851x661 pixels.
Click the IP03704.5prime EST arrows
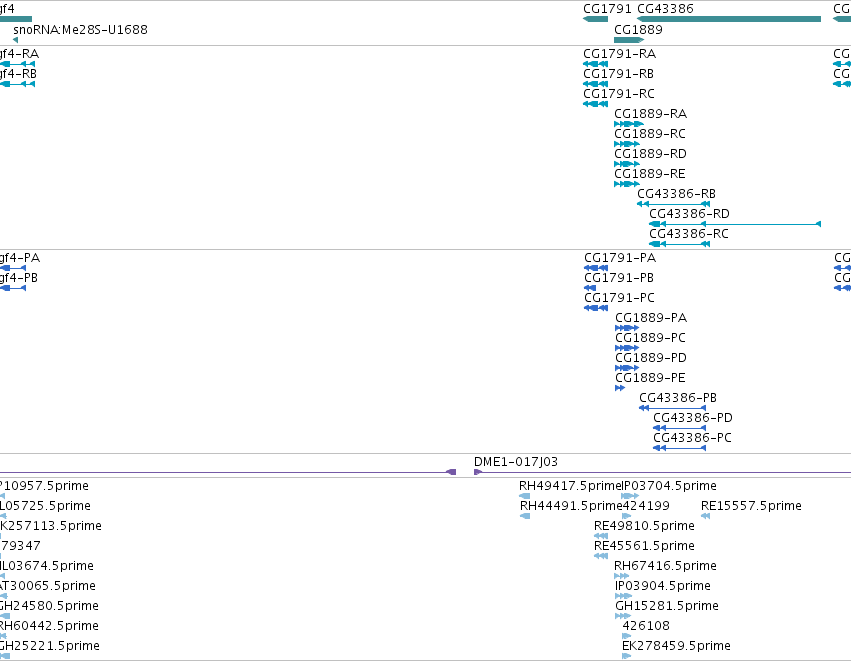630,496
